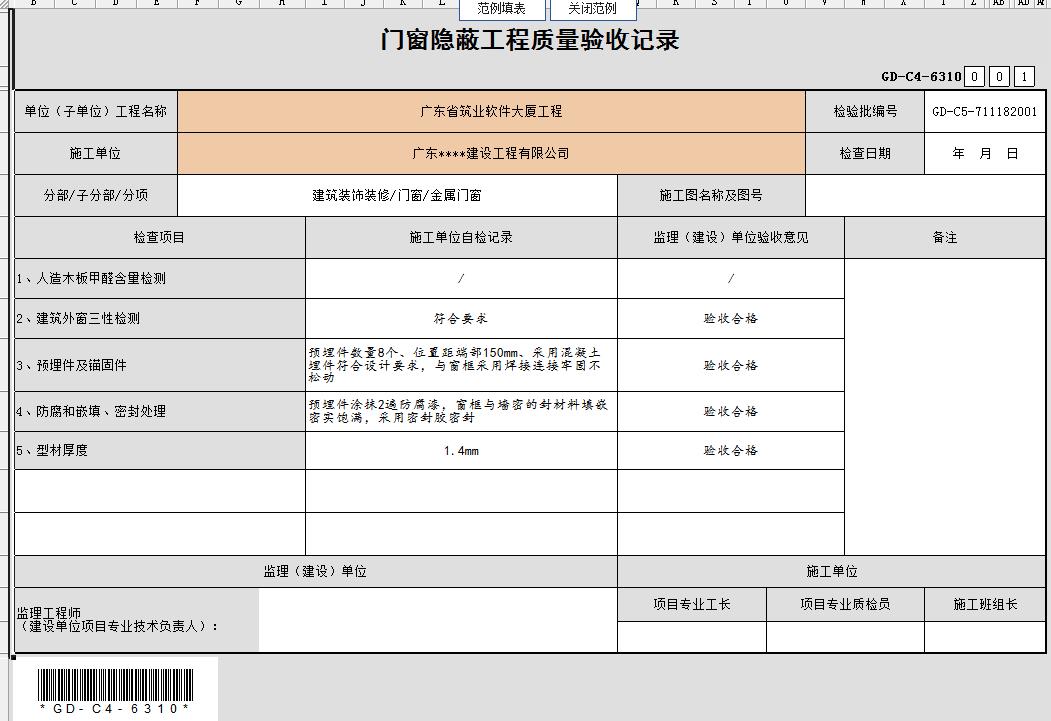This screenshot has width=1051, height=721.
Task: Click the 施工单位 section header at the bottom
Action: tap(832, 572)
